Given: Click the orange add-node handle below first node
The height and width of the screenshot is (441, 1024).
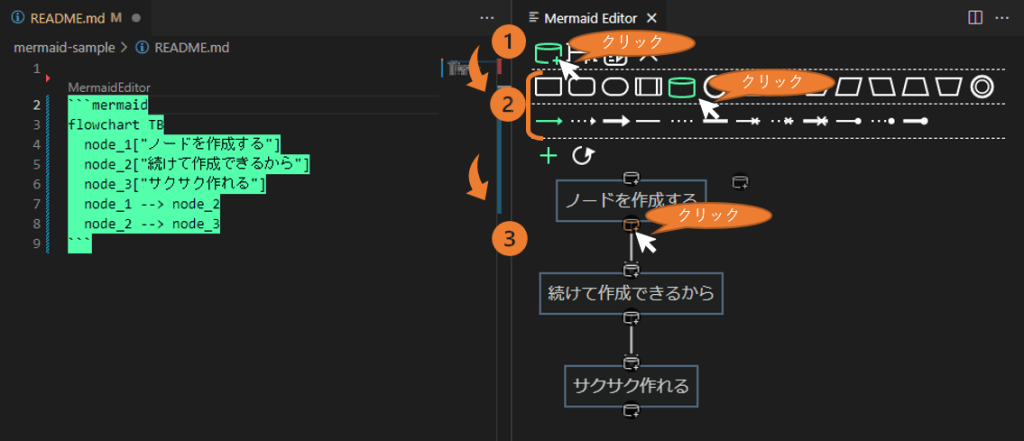Looking at the screenshot, I should [631, 225].
